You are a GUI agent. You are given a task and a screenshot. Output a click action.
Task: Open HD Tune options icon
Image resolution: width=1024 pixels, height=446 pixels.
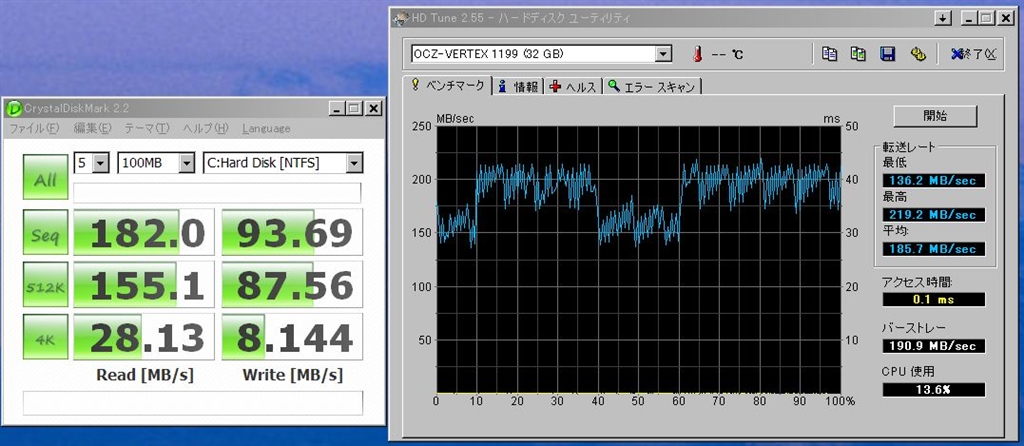(917, 54)
